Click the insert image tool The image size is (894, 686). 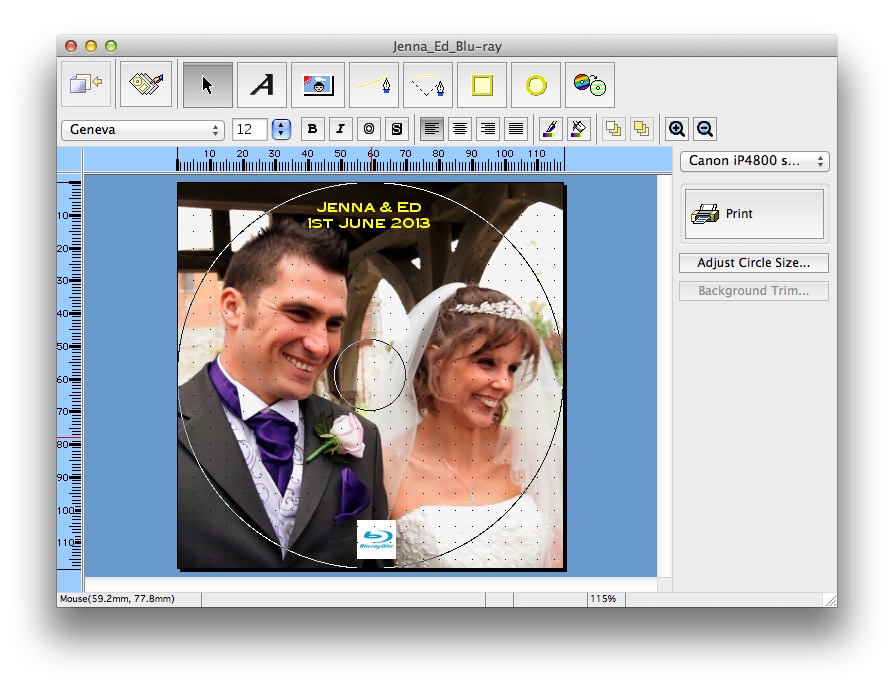coord(318,86)
